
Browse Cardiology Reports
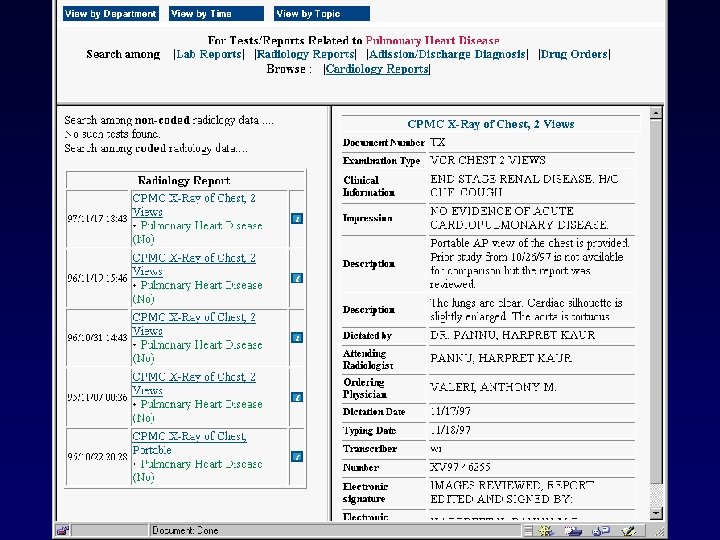click(x=377, y=69)
